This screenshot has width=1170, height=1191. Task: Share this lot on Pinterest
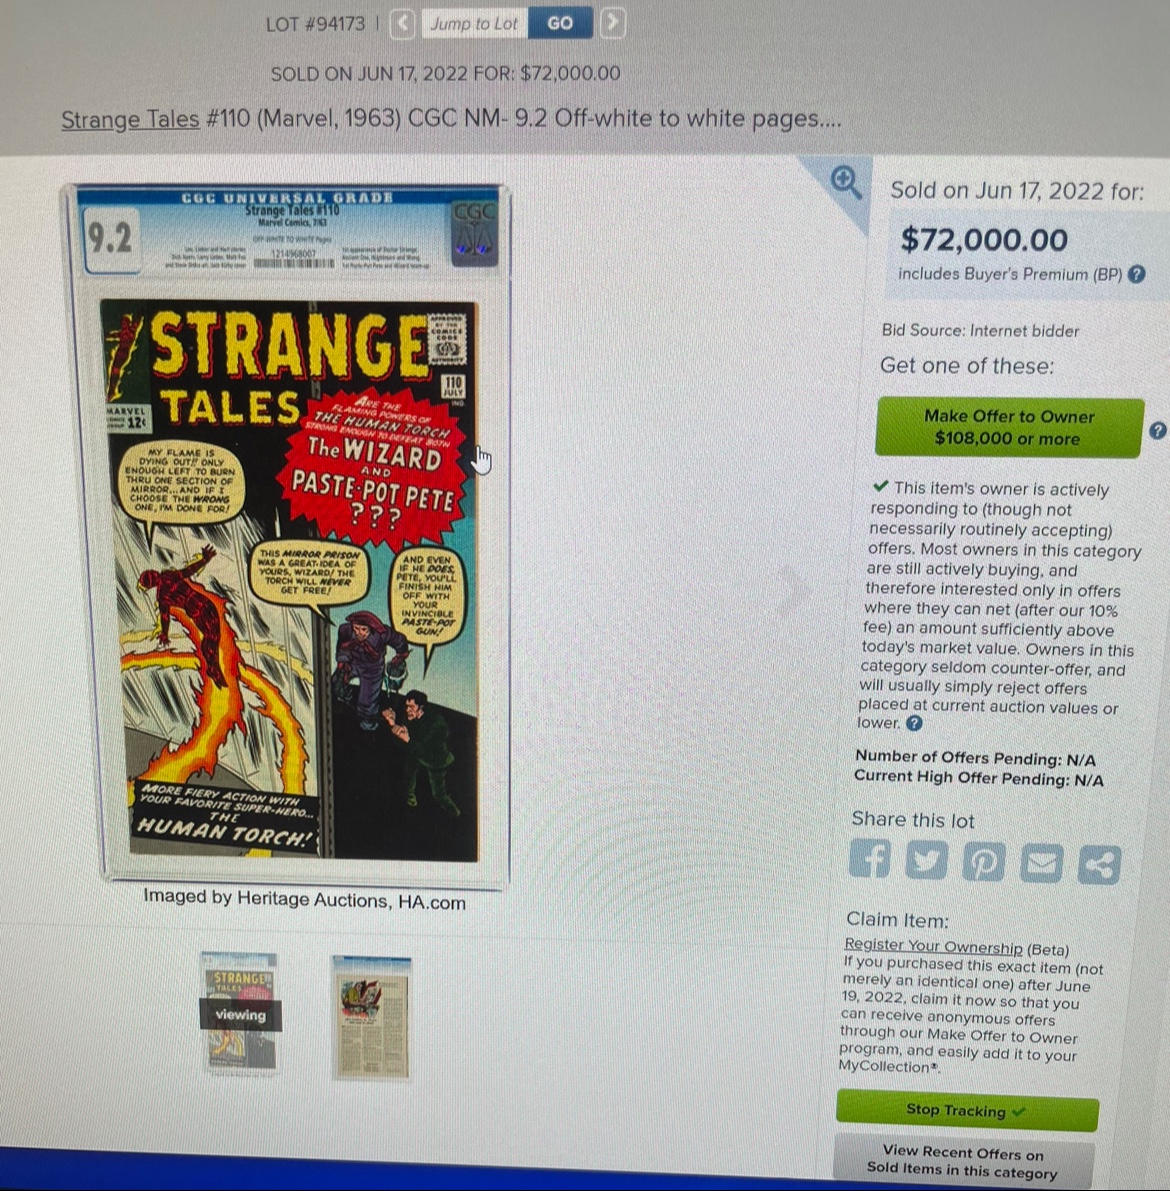pos(984,862)
